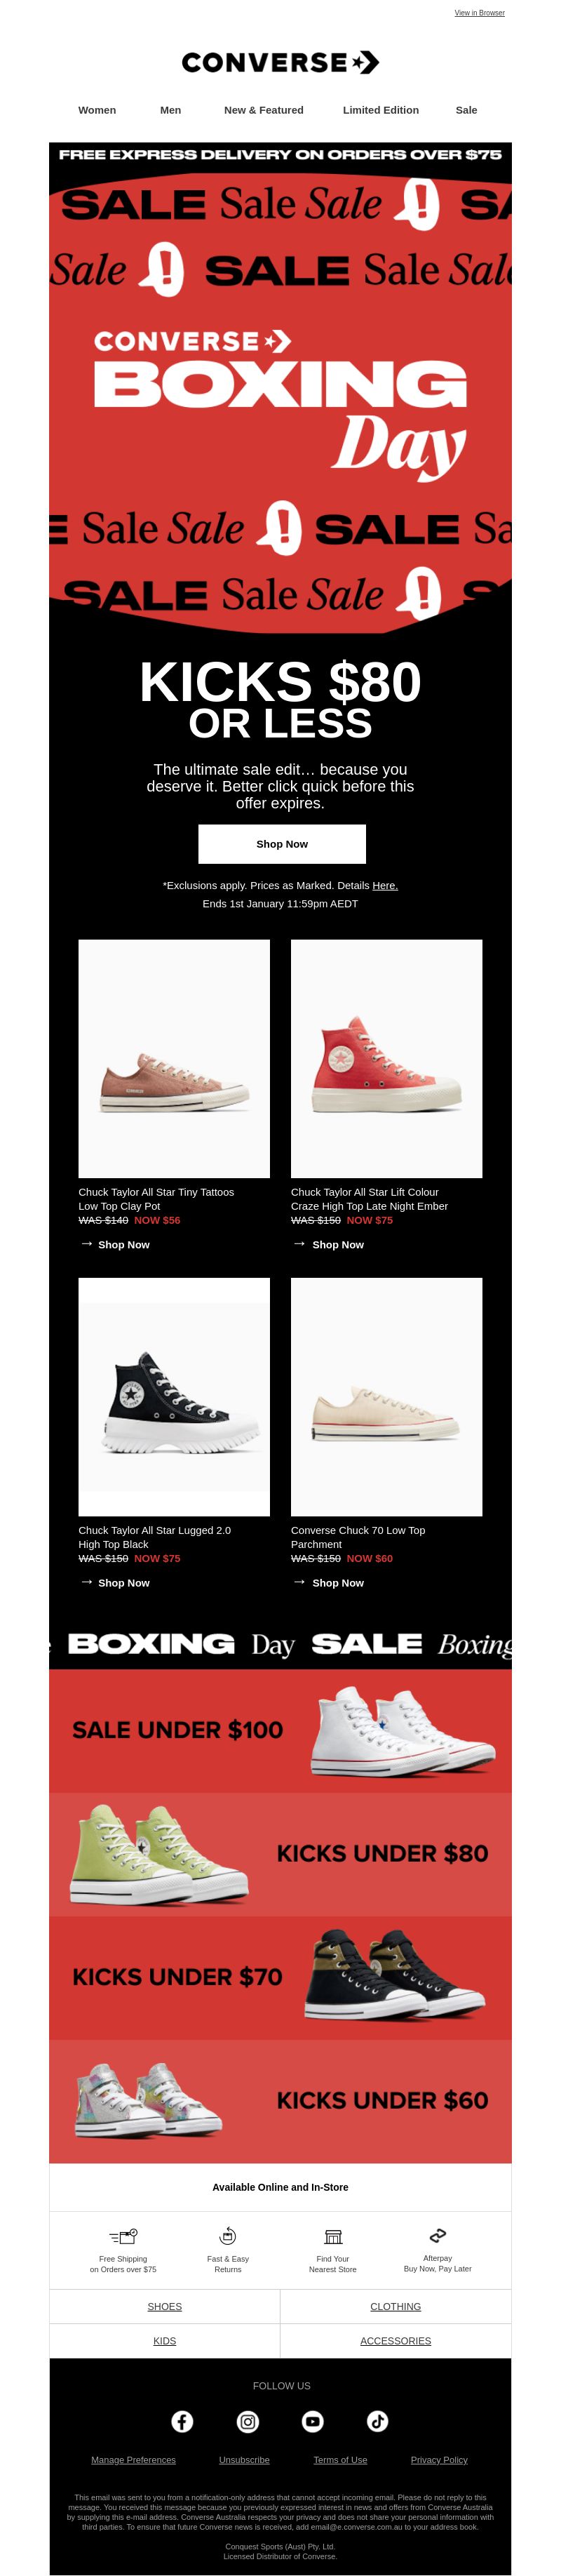Click the View in Browser link
The image size is (561, 2576).
pos(480,13)
